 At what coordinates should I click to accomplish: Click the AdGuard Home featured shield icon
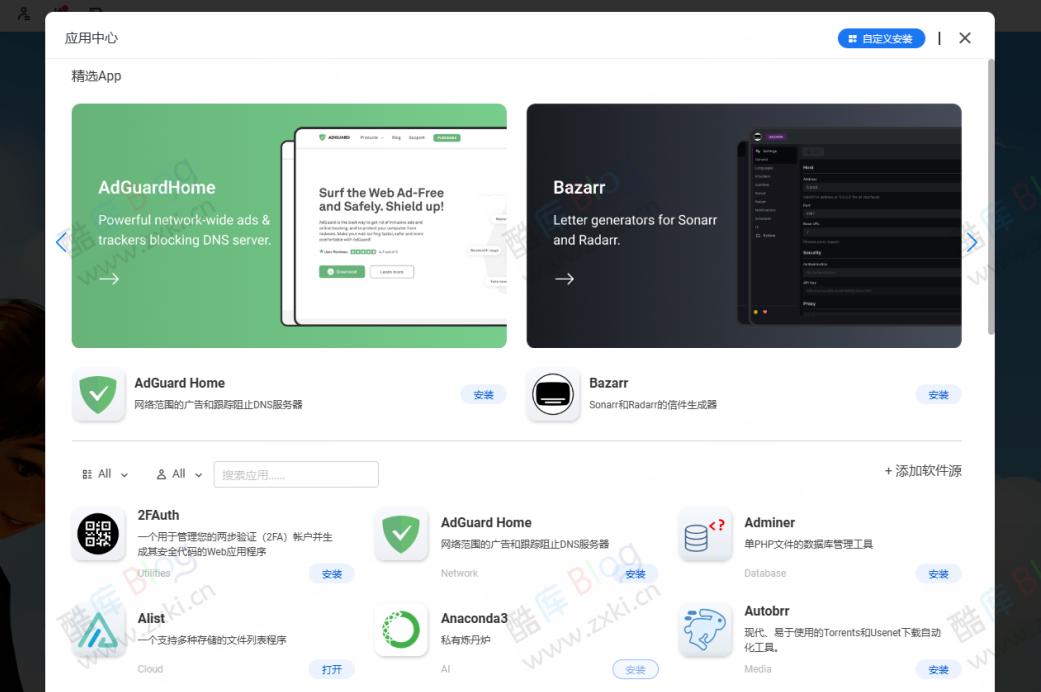(x=99, y=394)
